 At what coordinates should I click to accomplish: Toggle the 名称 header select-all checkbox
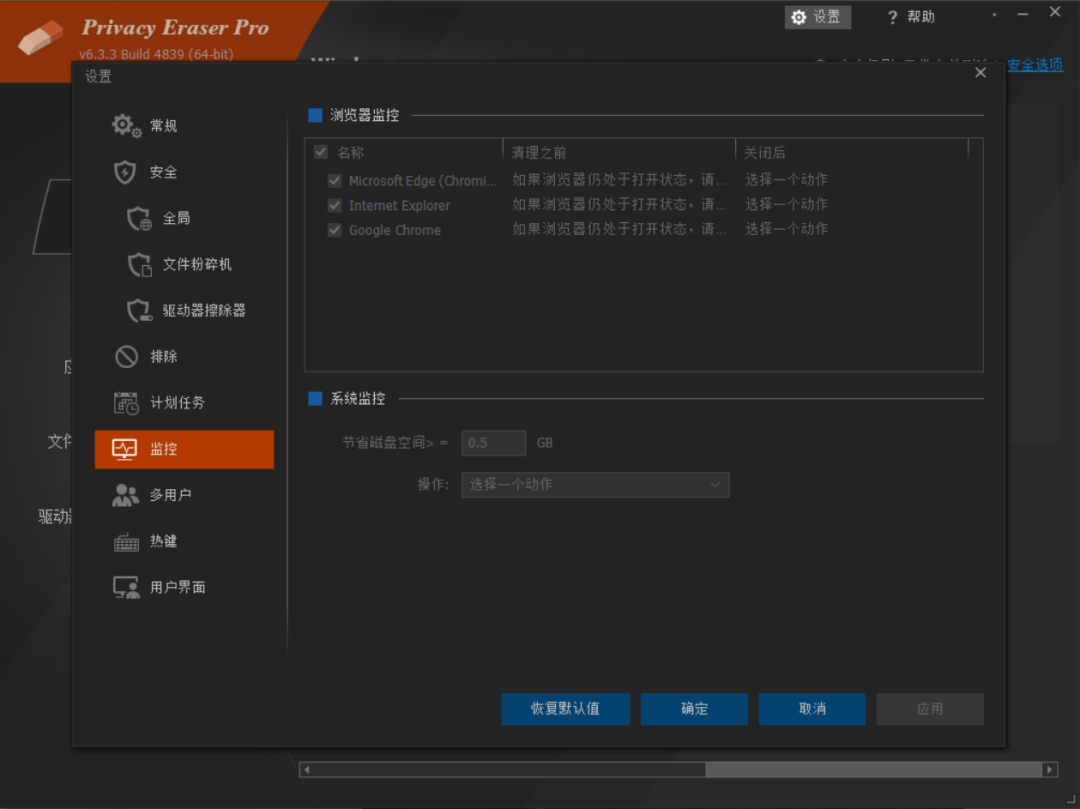pos(320,152)
